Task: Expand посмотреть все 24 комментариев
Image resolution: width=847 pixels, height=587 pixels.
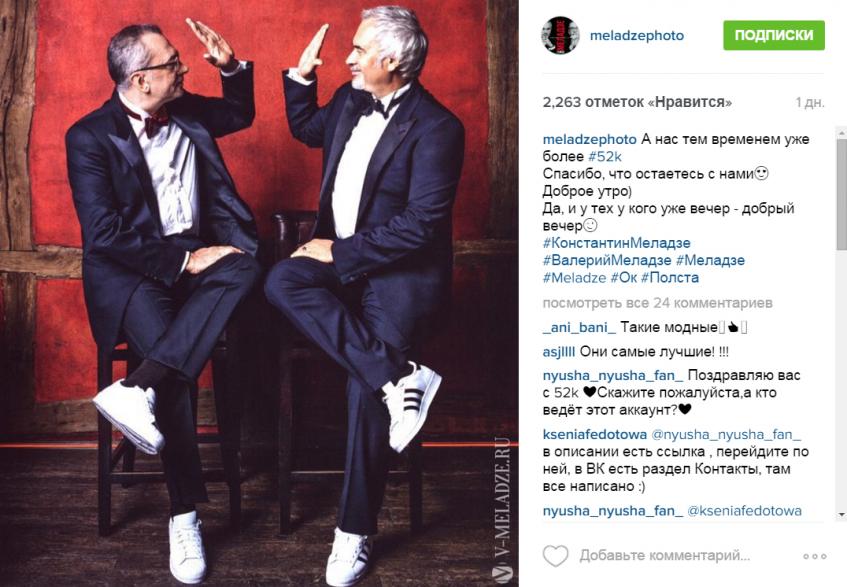Action: point(657,303)
